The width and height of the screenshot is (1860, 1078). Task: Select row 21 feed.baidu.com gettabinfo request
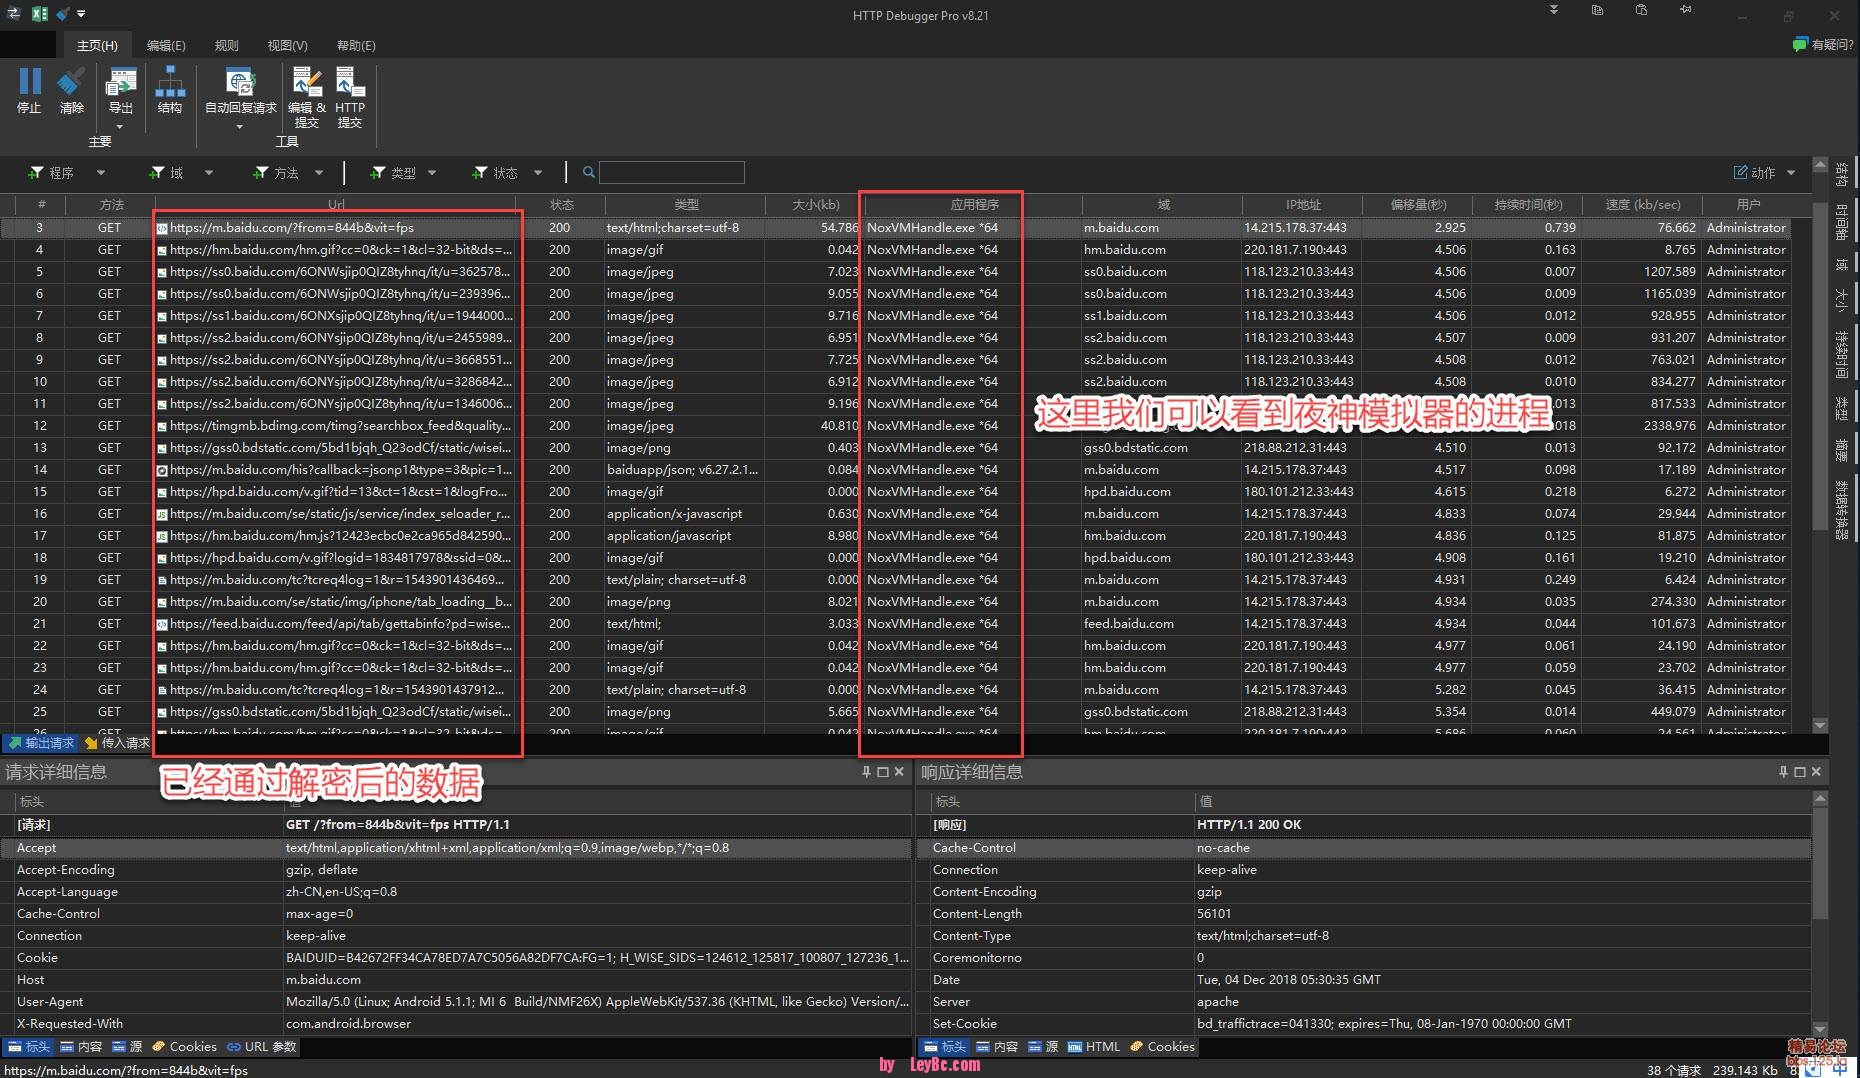pos(895,624)
